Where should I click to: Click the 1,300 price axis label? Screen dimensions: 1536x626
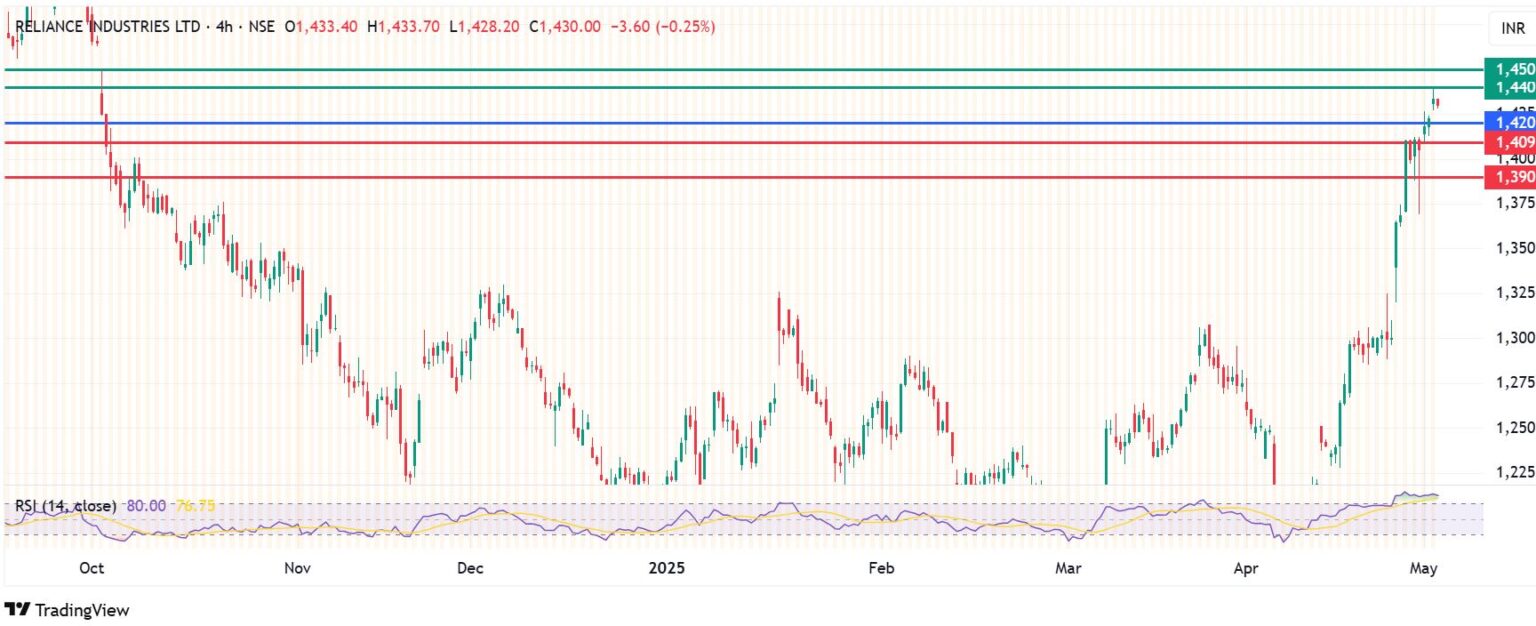pos(1514,337)
